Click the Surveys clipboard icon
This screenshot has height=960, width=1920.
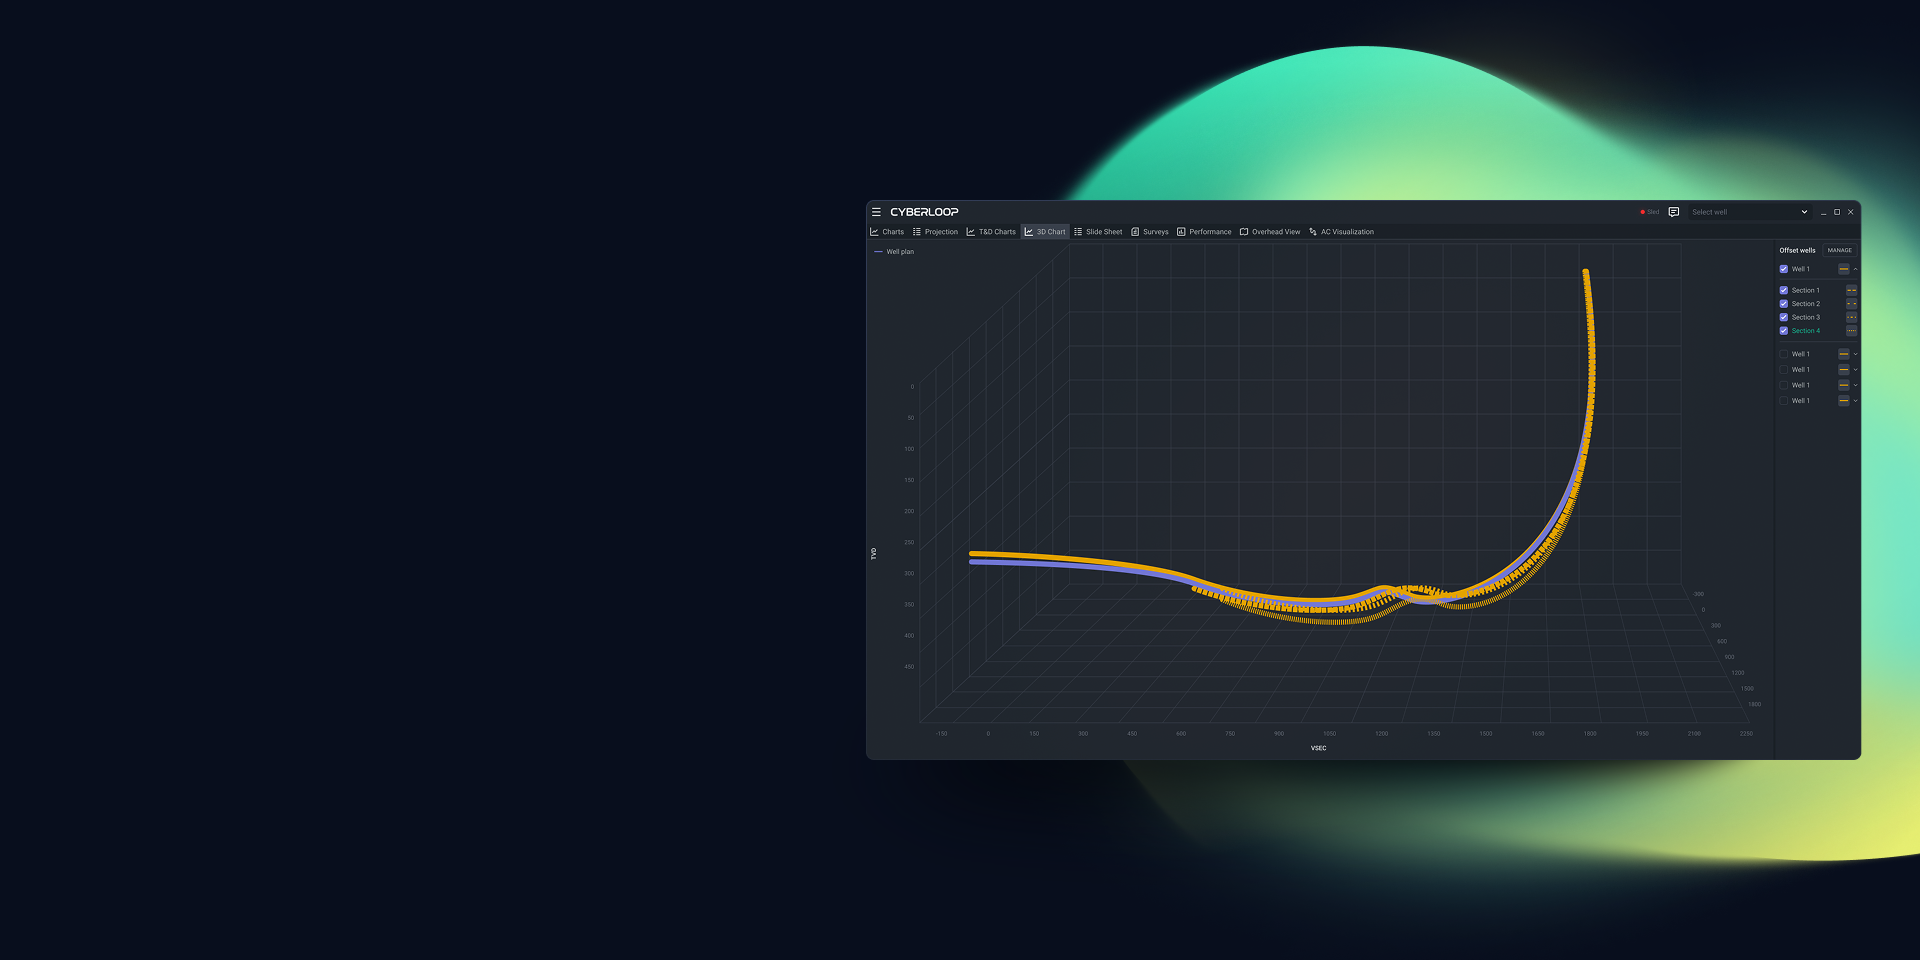coord(1135,232)
